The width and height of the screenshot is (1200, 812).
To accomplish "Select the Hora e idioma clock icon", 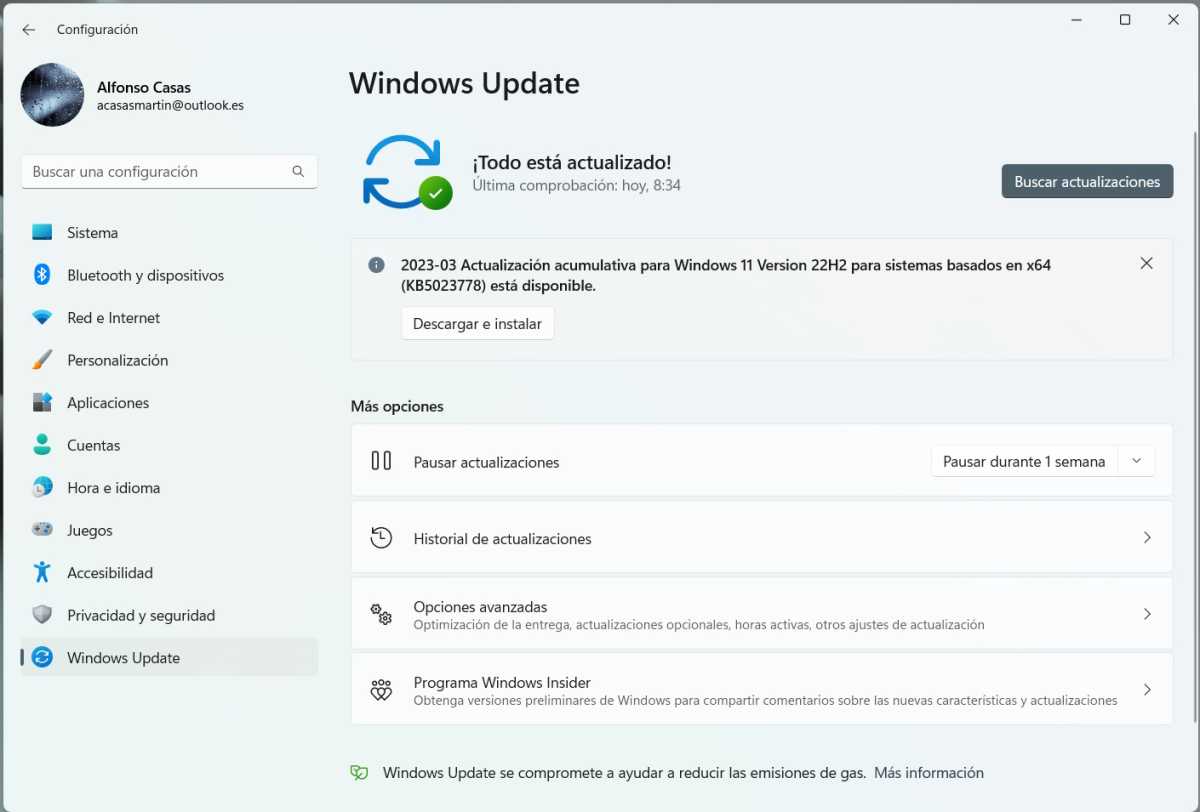I will tap(42, 488).
